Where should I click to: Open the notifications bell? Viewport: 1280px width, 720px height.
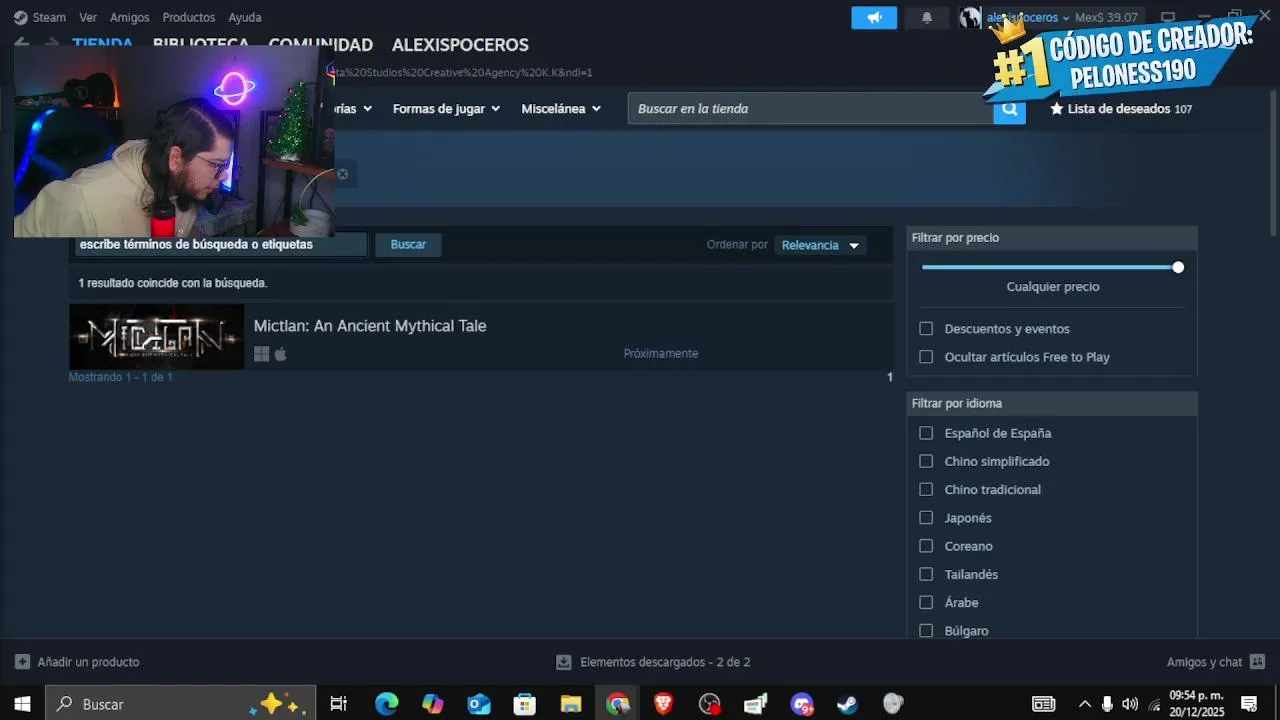coord(927,18)
